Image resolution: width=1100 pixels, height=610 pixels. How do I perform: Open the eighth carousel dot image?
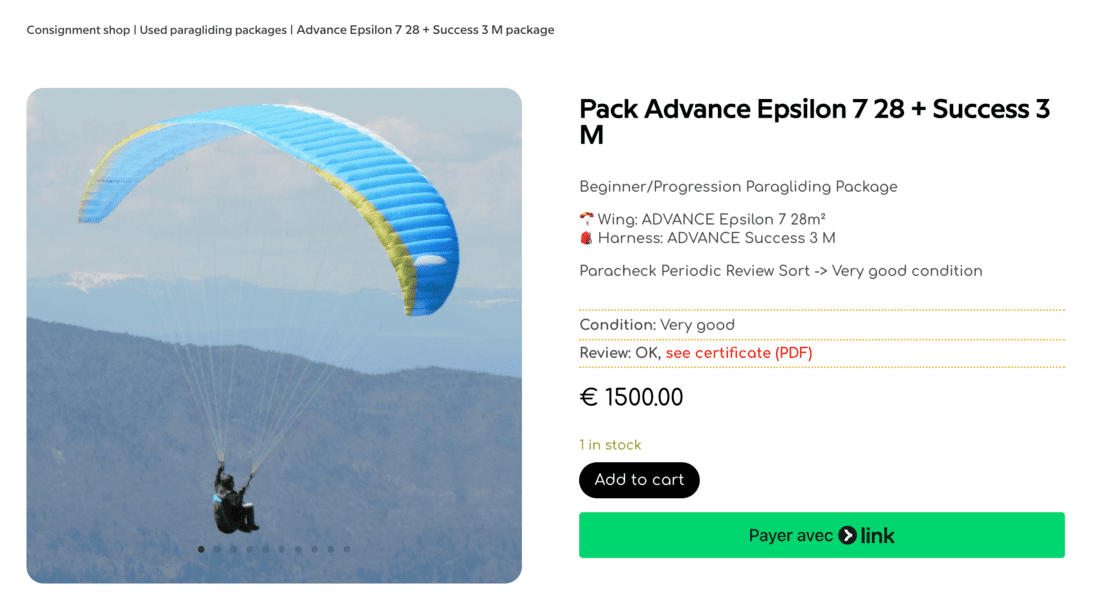(314, 549)
